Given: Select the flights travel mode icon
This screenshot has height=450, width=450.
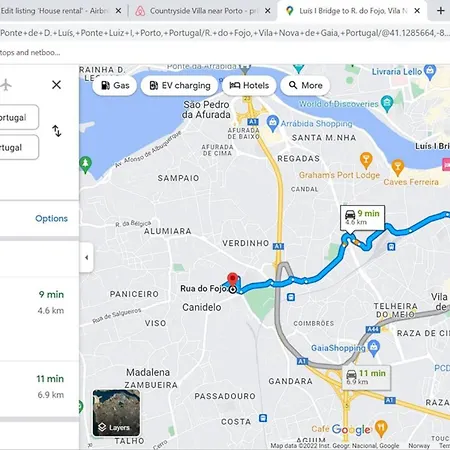Looking at the screenshot, I should pyautogui.click(x=5, y=85).
